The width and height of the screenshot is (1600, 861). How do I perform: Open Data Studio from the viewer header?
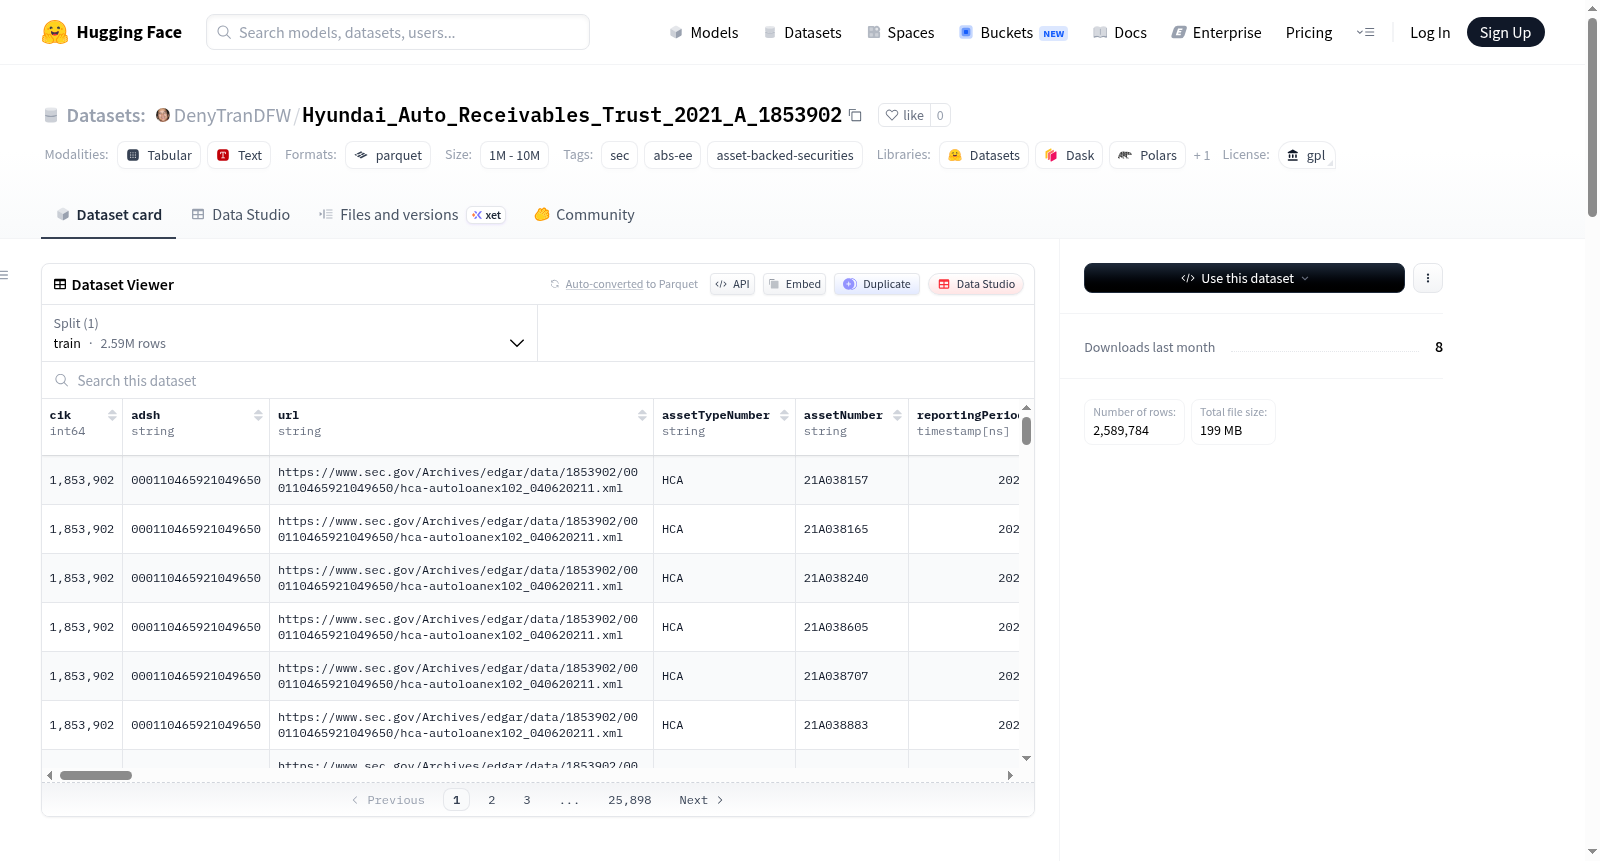point(976,284)
